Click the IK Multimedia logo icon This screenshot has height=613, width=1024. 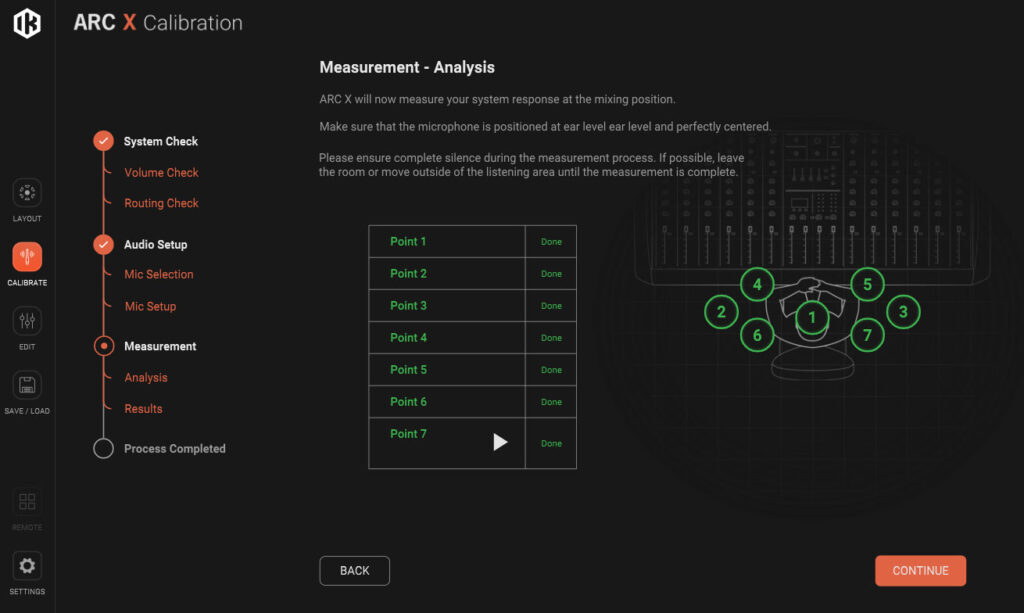tap(27, 23)
